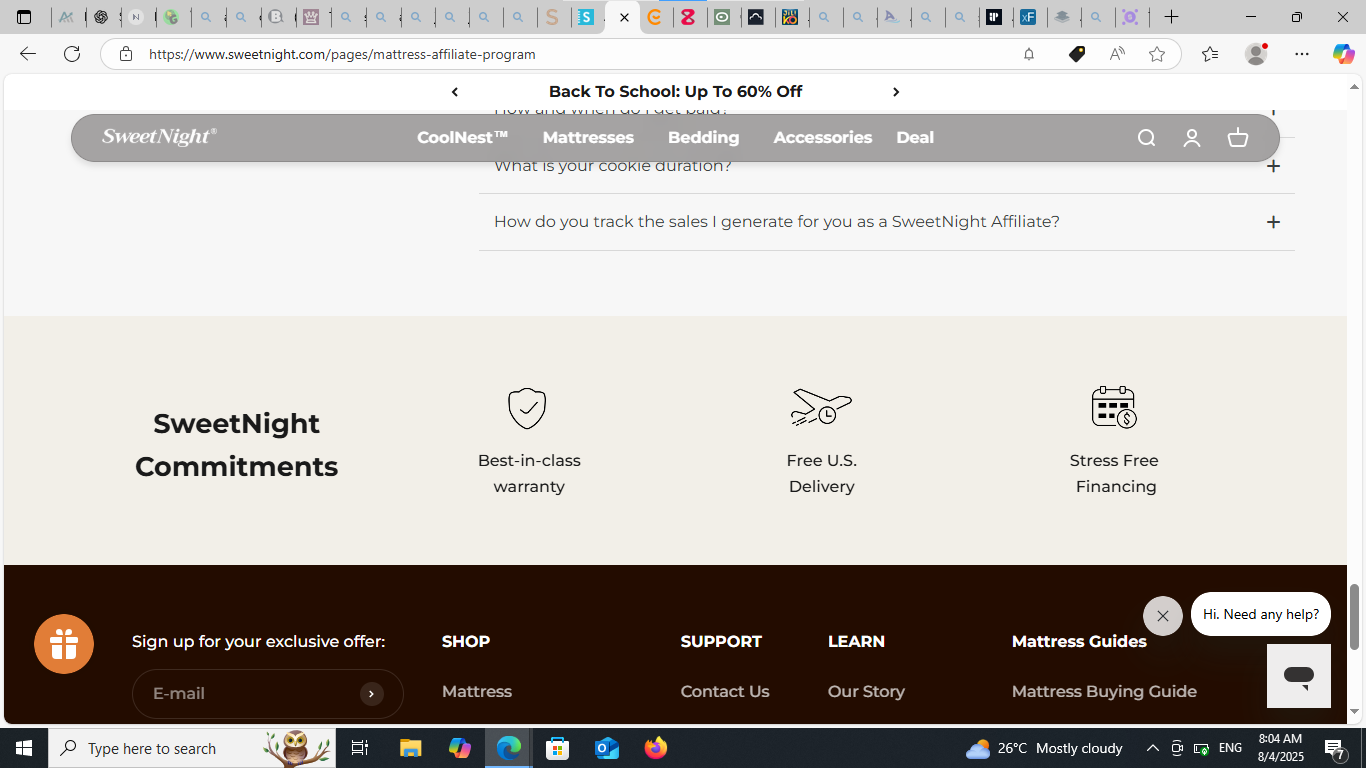Open the Mattresses menu
Image resolution: width=1366 pixels, height=768 pixels.
[588, 138]
